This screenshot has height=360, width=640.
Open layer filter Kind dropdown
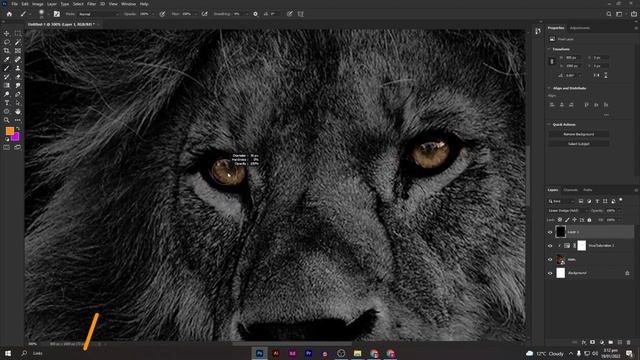coord(561,201)
